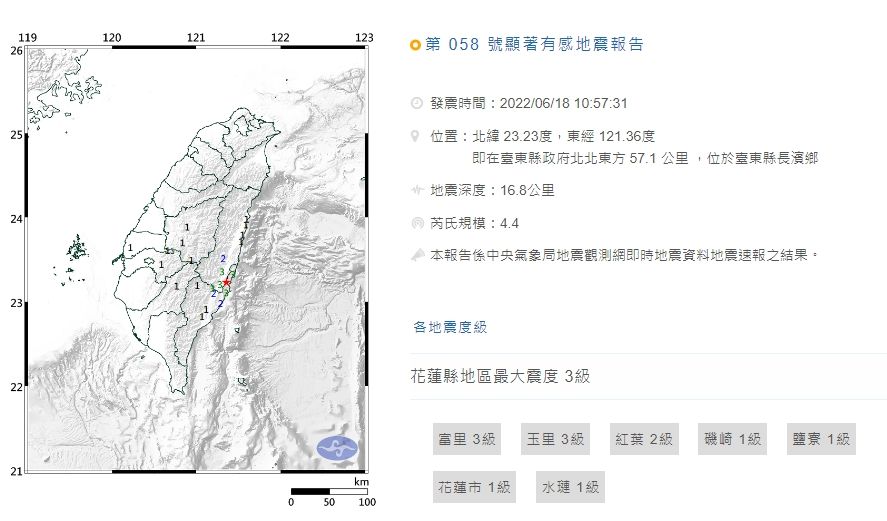Select the 富里 3級 station tag

[x=466, y=439]
